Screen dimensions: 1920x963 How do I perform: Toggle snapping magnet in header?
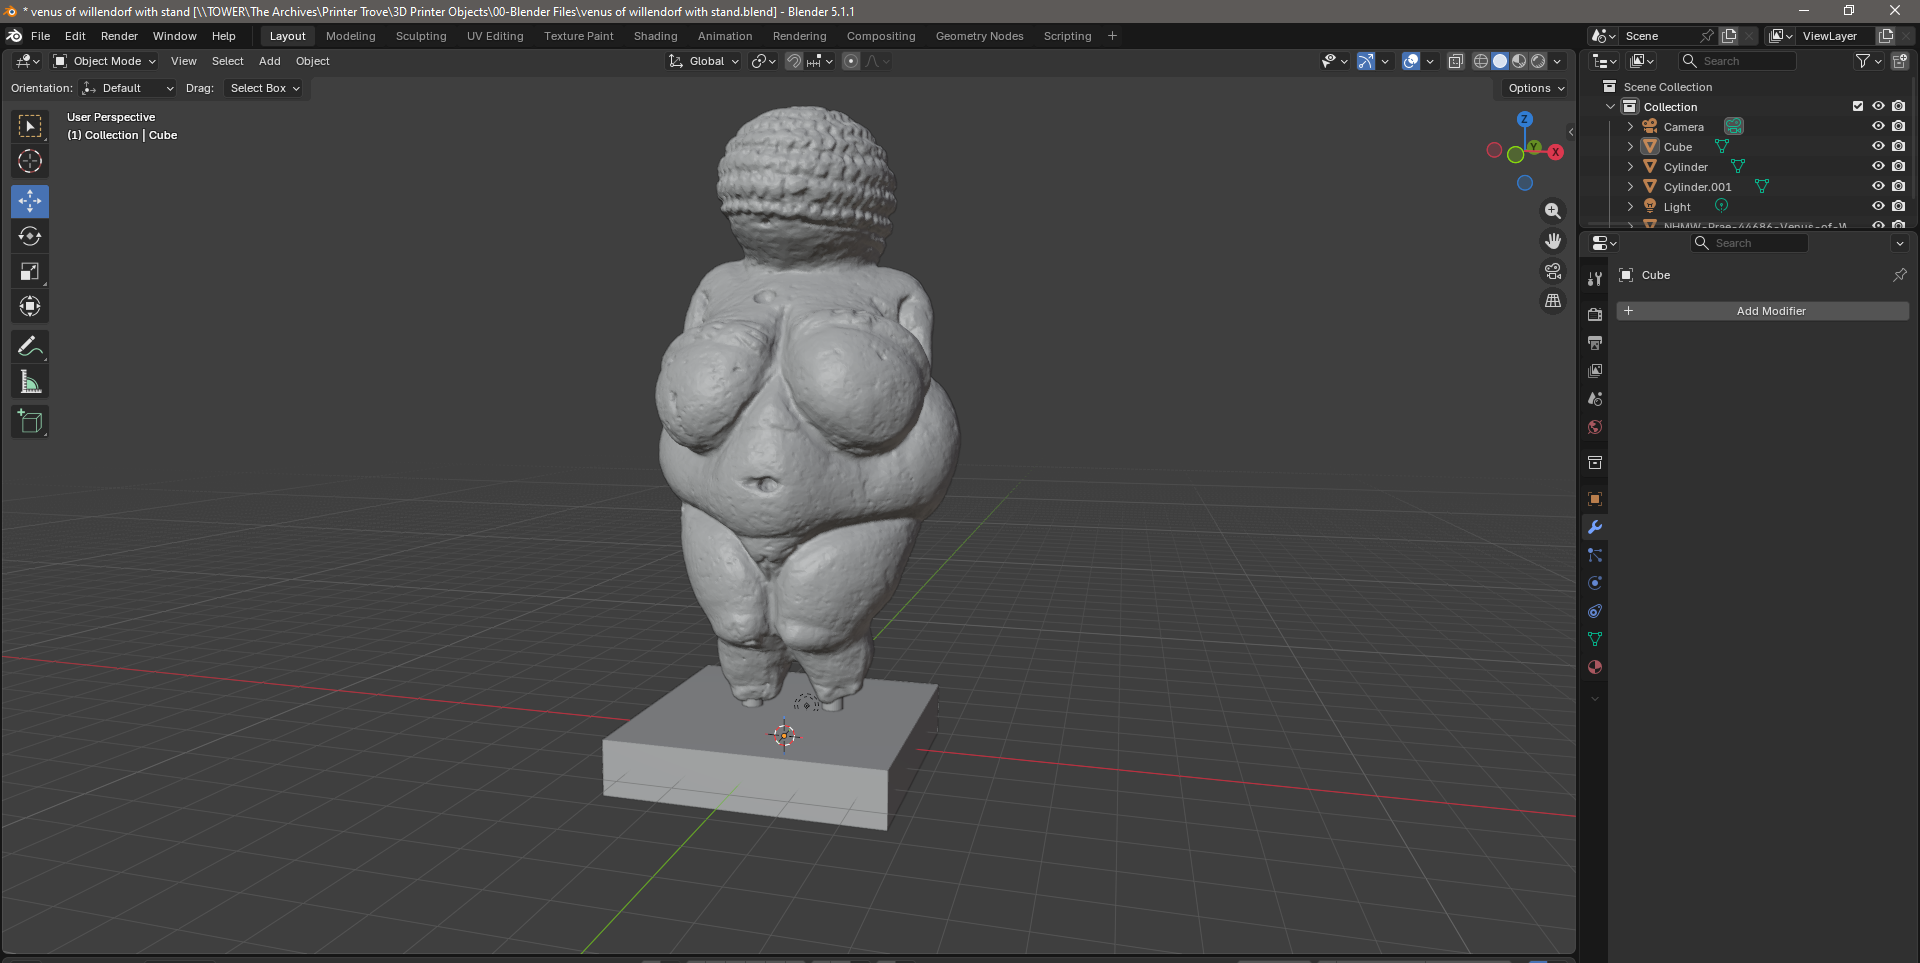(794, 61)
